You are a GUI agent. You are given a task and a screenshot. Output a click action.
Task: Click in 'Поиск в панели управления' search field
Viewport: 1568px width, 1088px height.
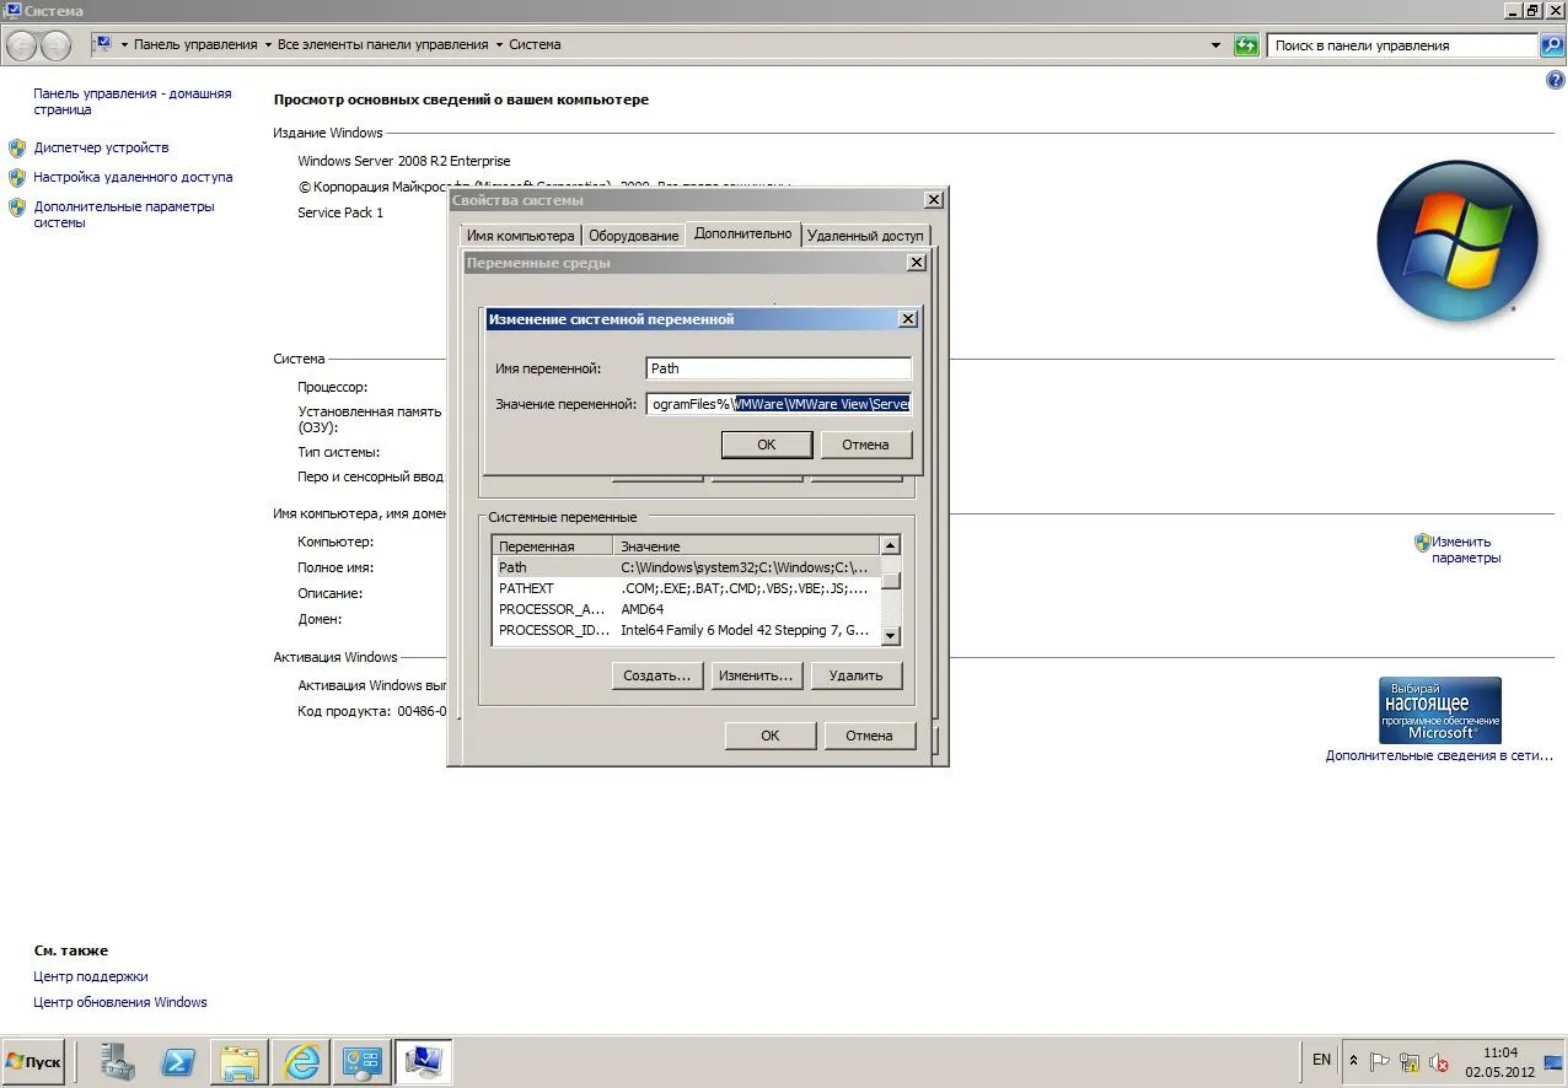click(1402, 45)
